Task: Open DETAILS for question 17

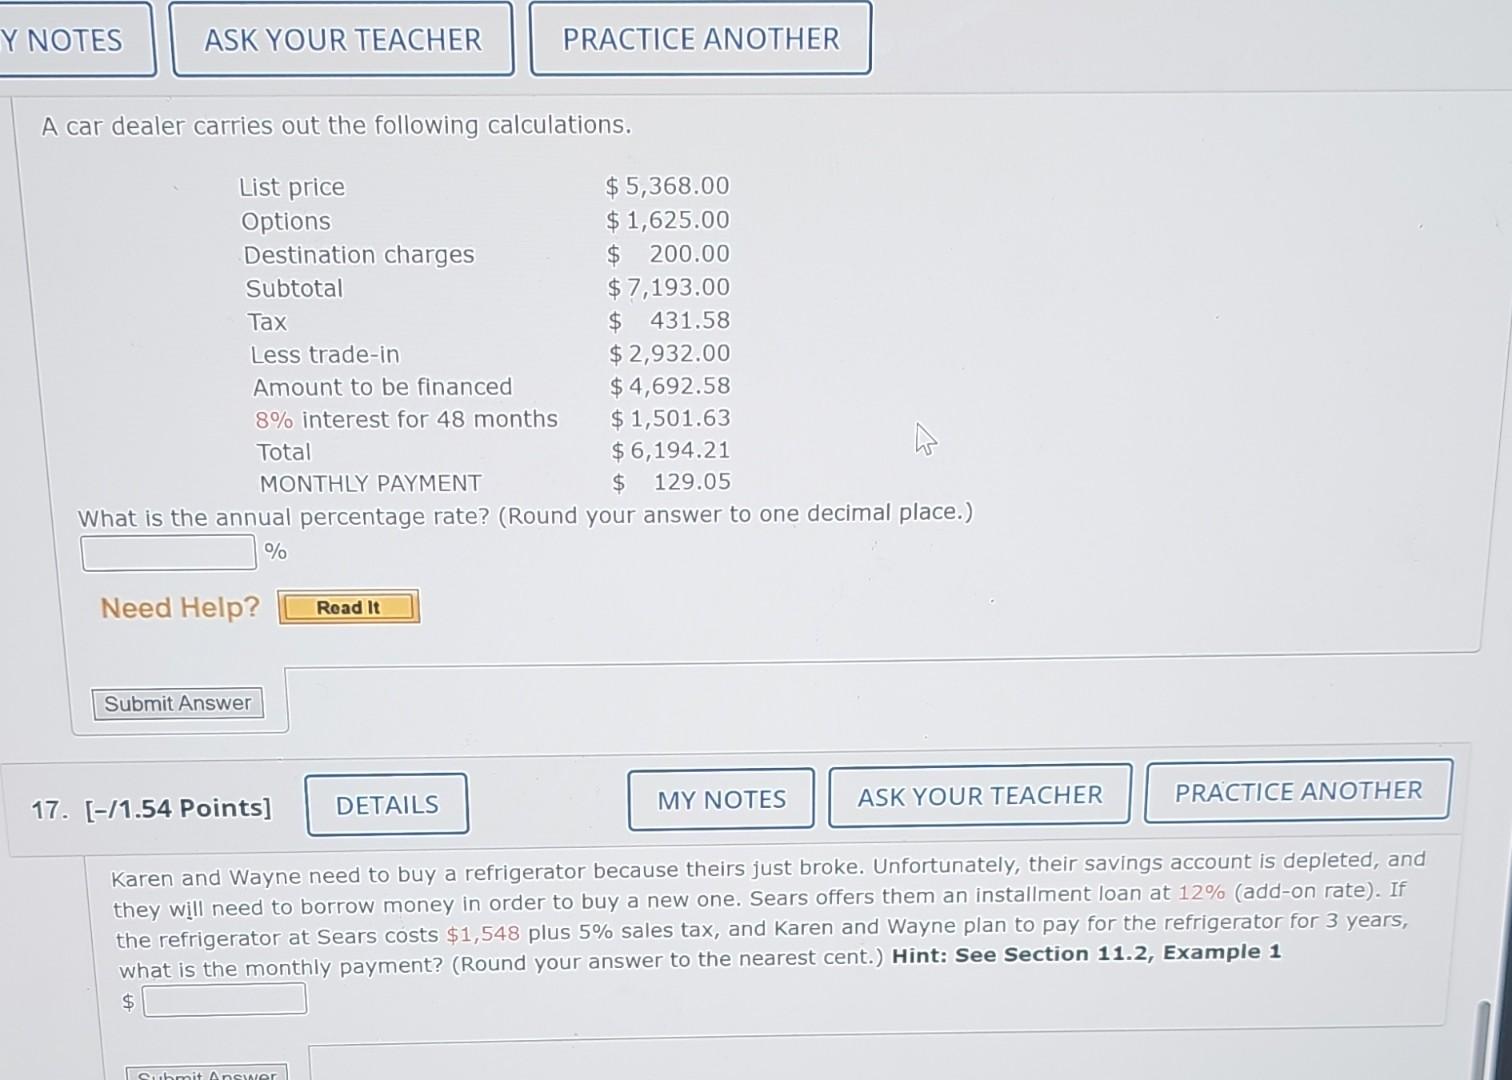Action: coord(386,804)
